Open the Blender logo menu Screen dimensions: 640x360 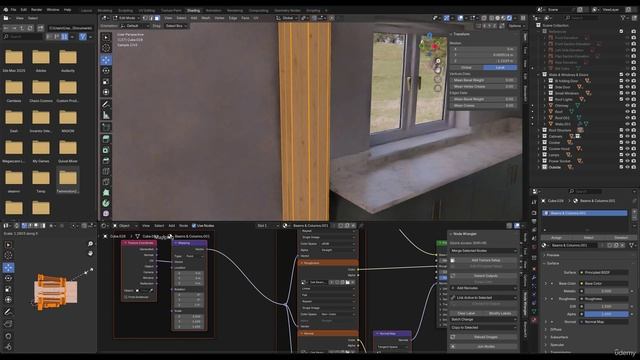coord(5,9)
